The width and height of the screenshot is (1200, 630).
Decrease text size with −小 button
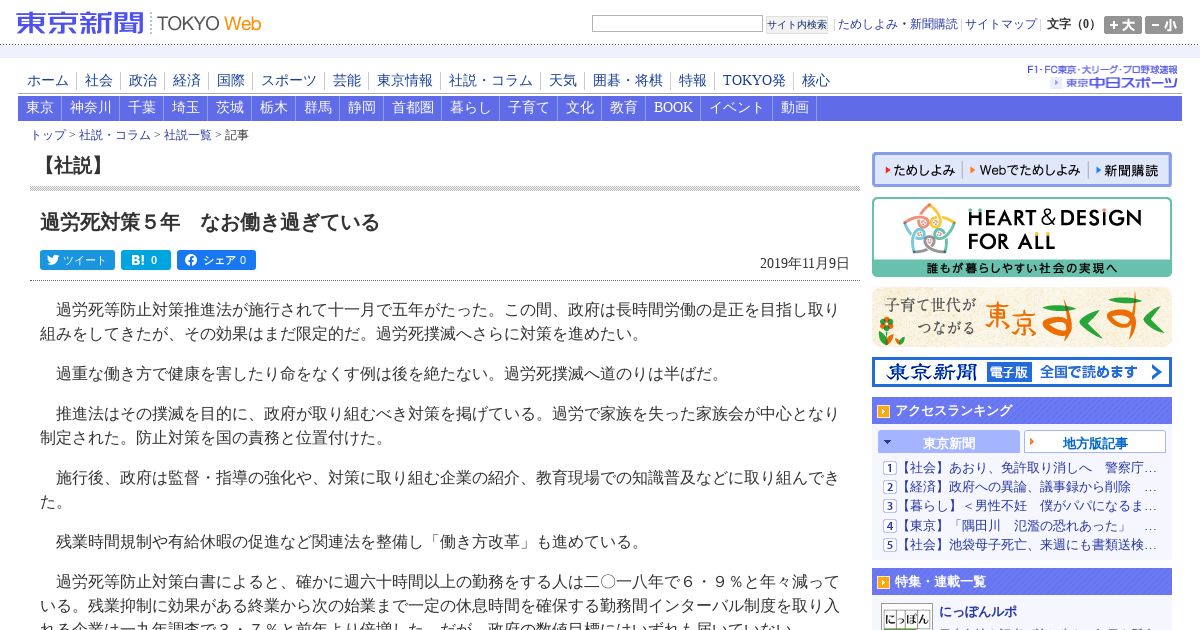1164,25
